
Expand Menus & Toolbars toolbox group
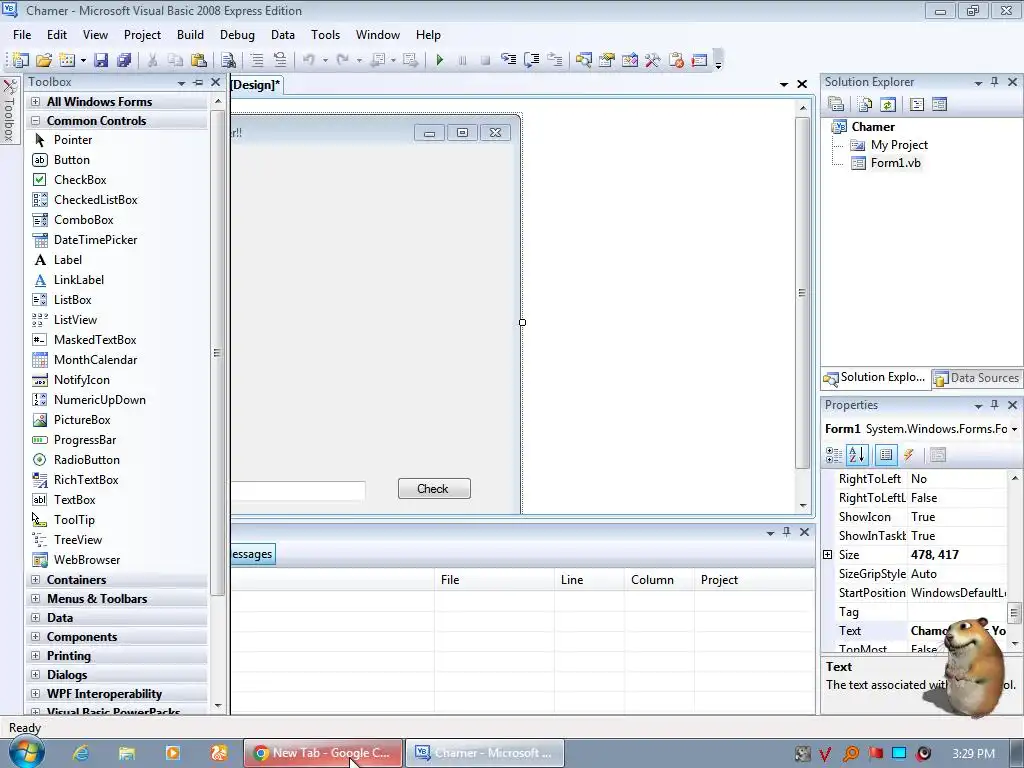point(35,599)
